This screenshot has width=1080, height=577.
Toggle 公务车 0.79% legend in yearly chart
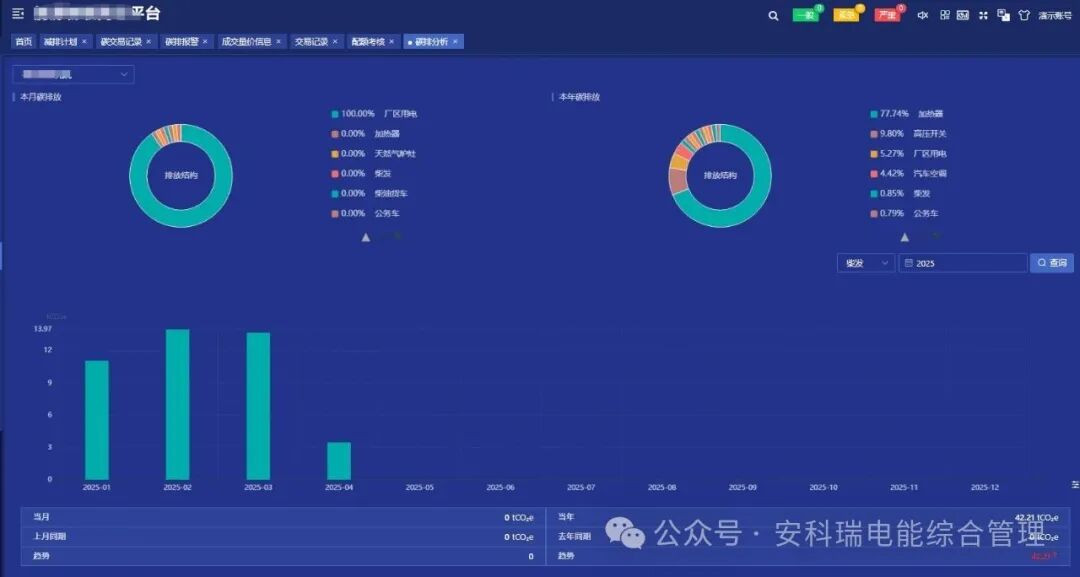click(905, 213)
